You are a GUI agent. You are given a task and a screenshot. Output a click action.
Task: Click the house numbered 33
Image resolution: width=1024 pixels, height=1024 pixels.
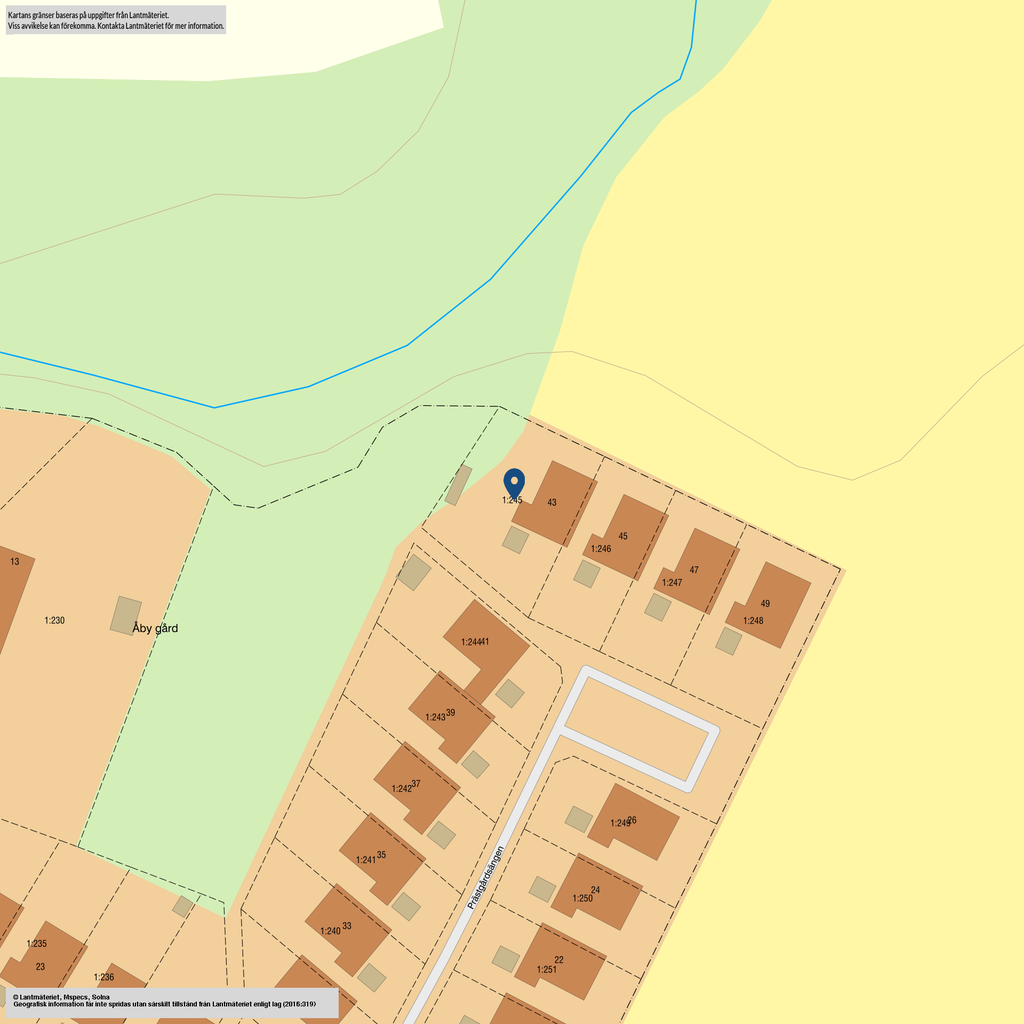coord(346,927)
